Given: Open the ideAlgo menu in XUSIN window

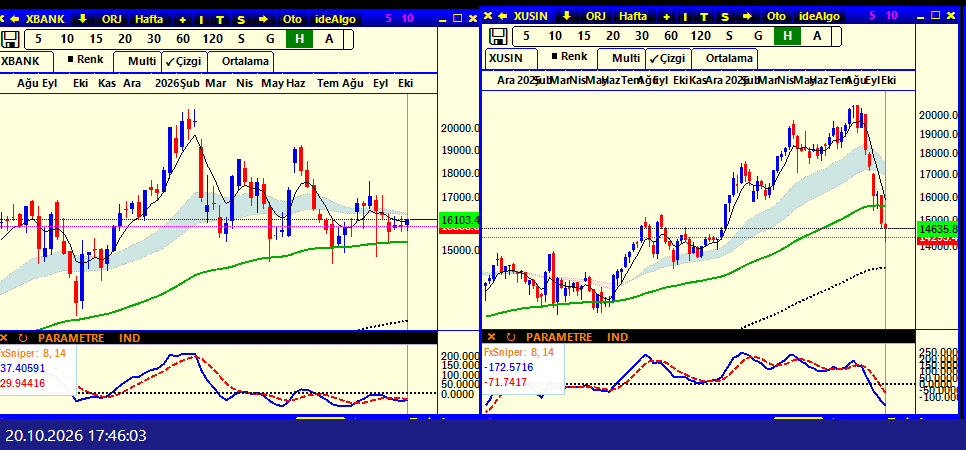Looking at the screenshot, I should (x=819, y=17).
